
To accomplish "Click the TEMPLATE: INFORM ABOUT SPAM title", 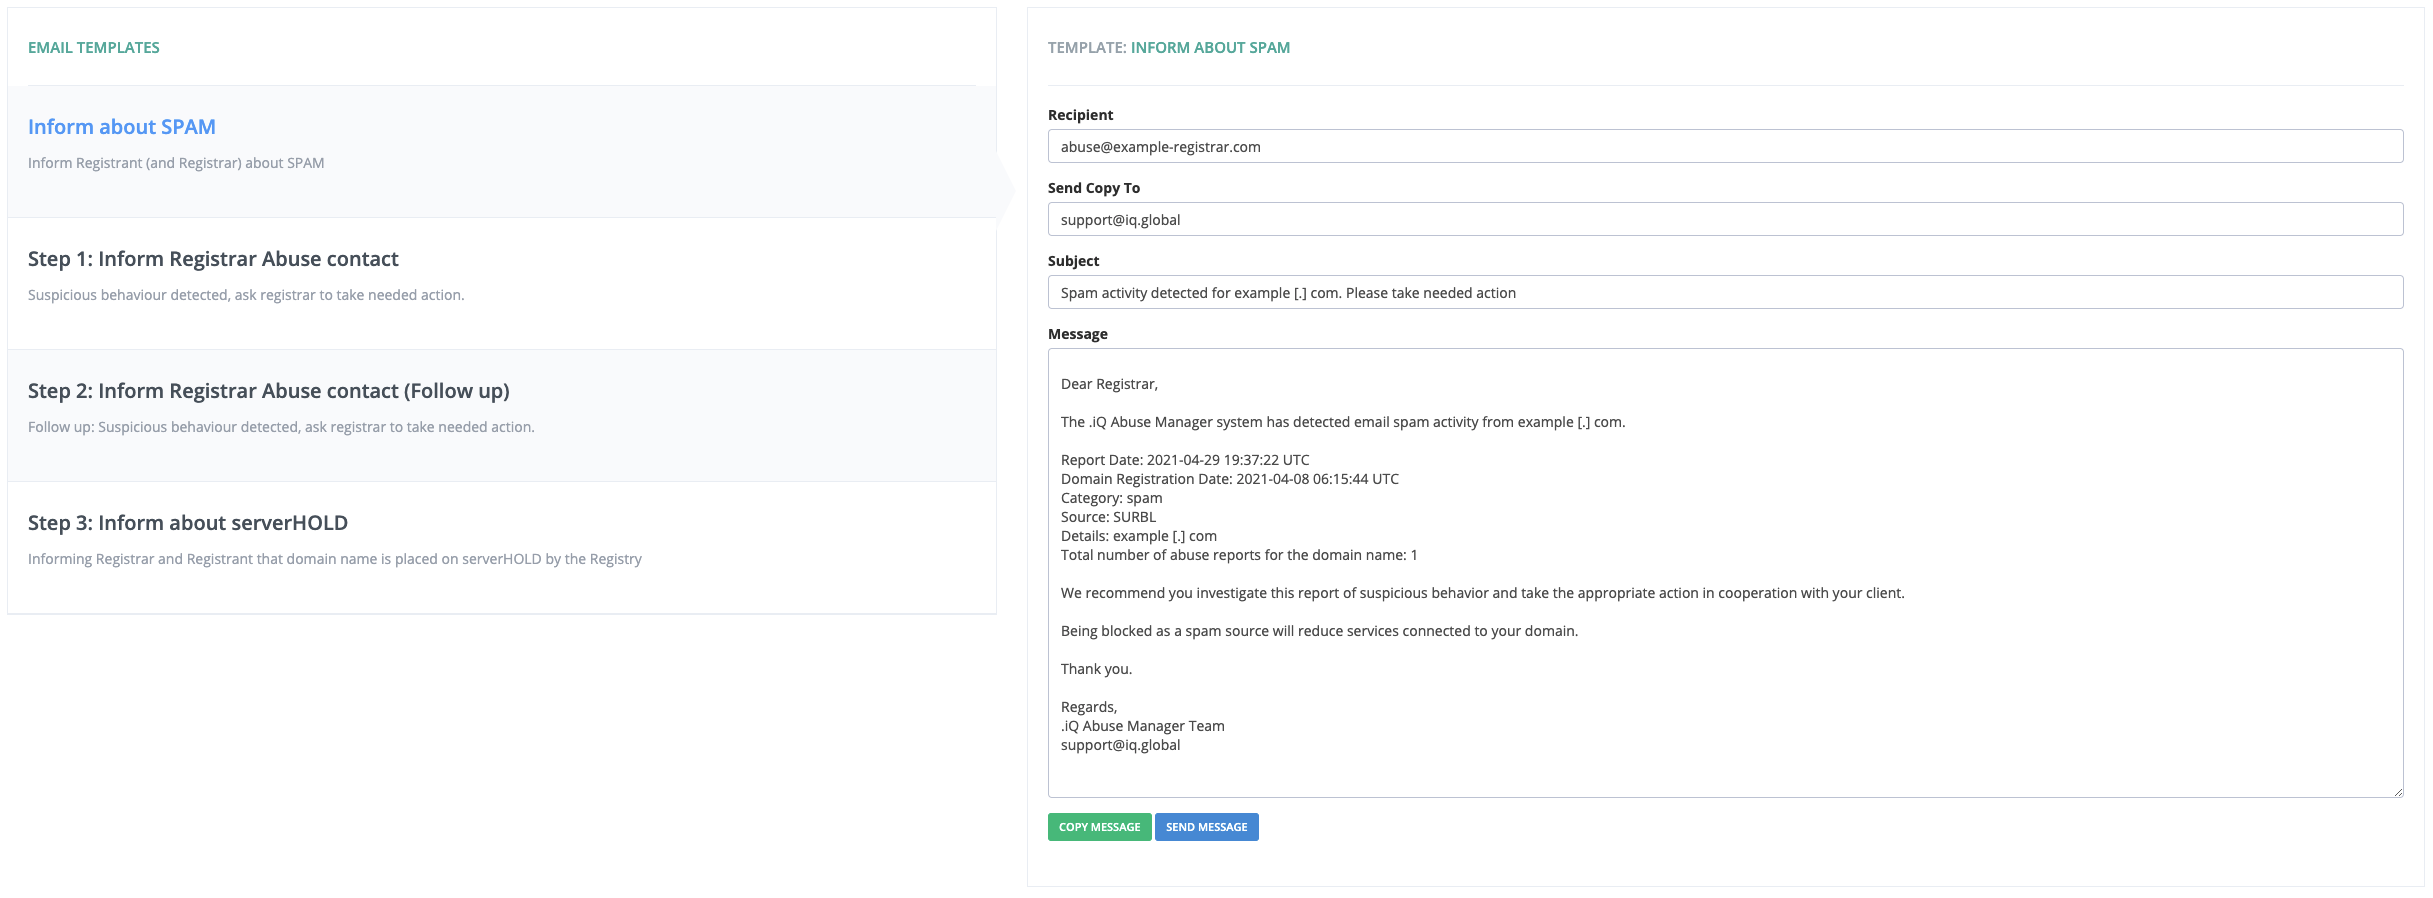I will [x=1169, y=47].
